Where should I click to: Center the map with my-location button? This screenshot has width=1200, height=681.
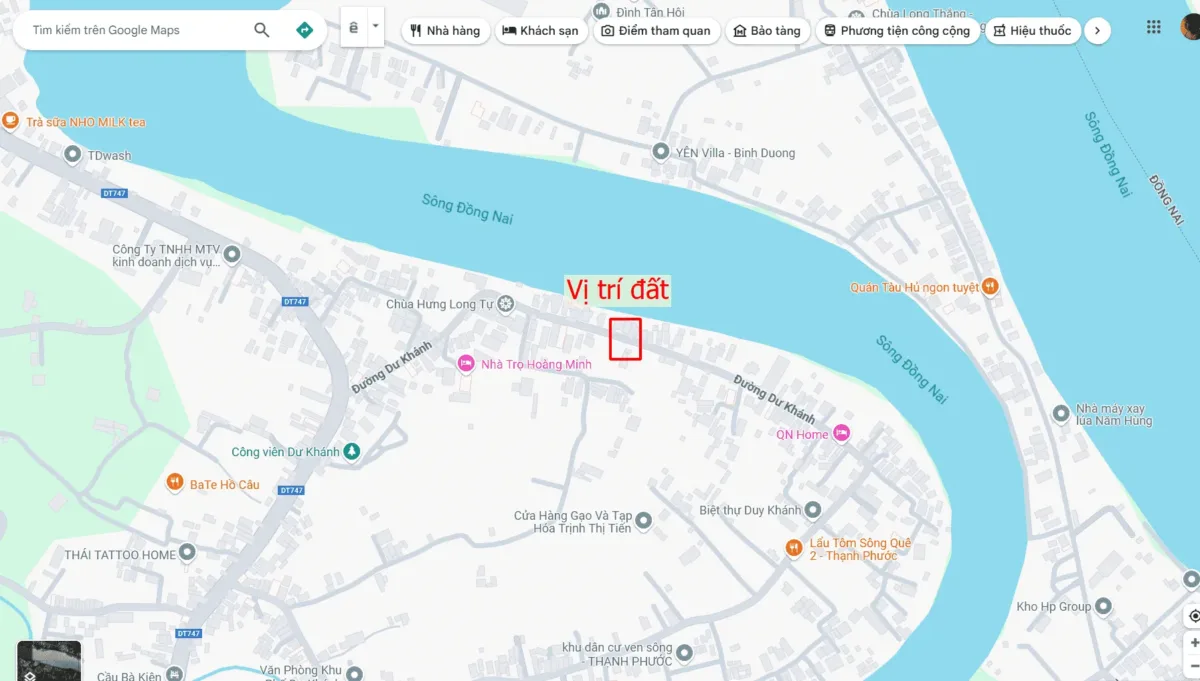[1194, 615]
